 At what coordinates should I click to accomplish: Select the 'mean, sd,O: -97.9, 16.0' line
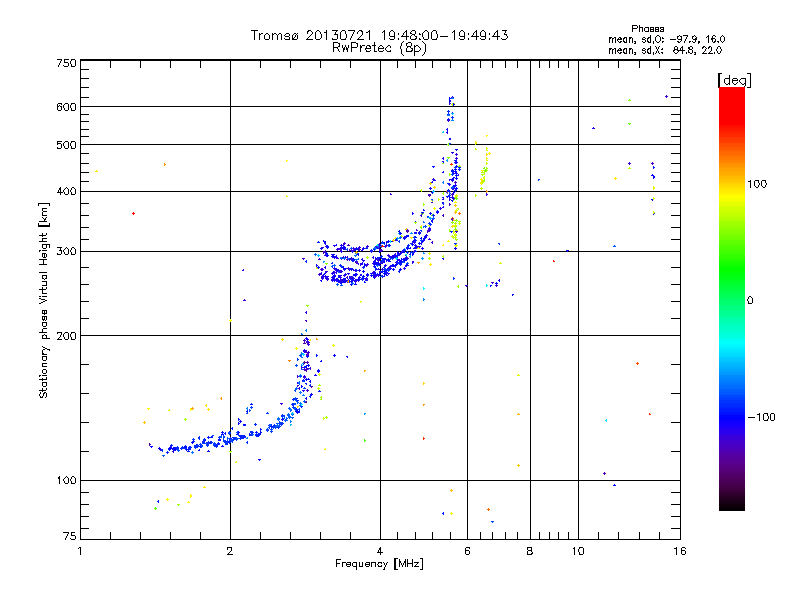[666, 39]
